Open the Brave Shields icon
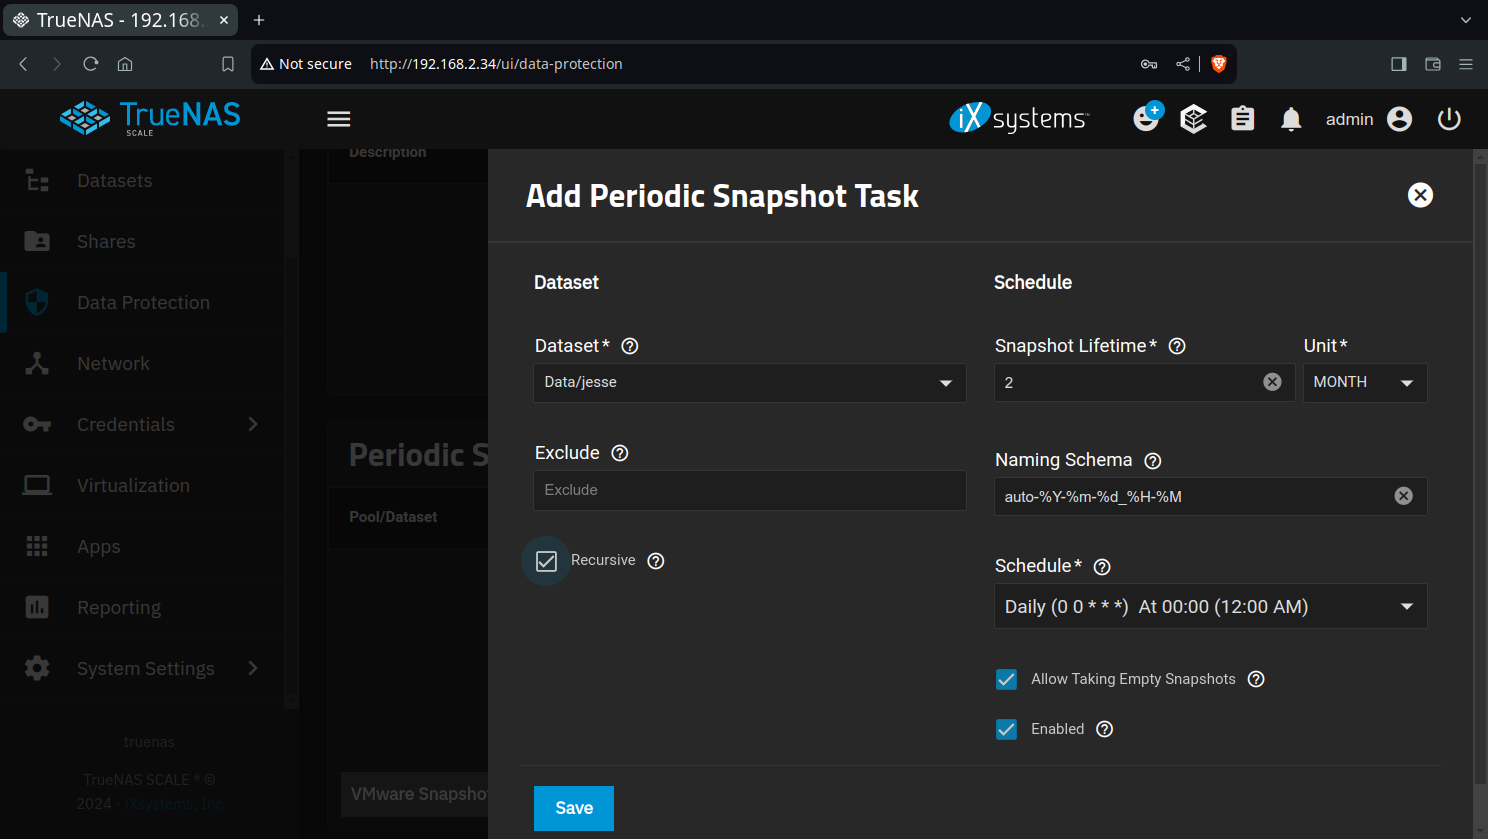This screenshot has width=1488, height=839. 1218,64
